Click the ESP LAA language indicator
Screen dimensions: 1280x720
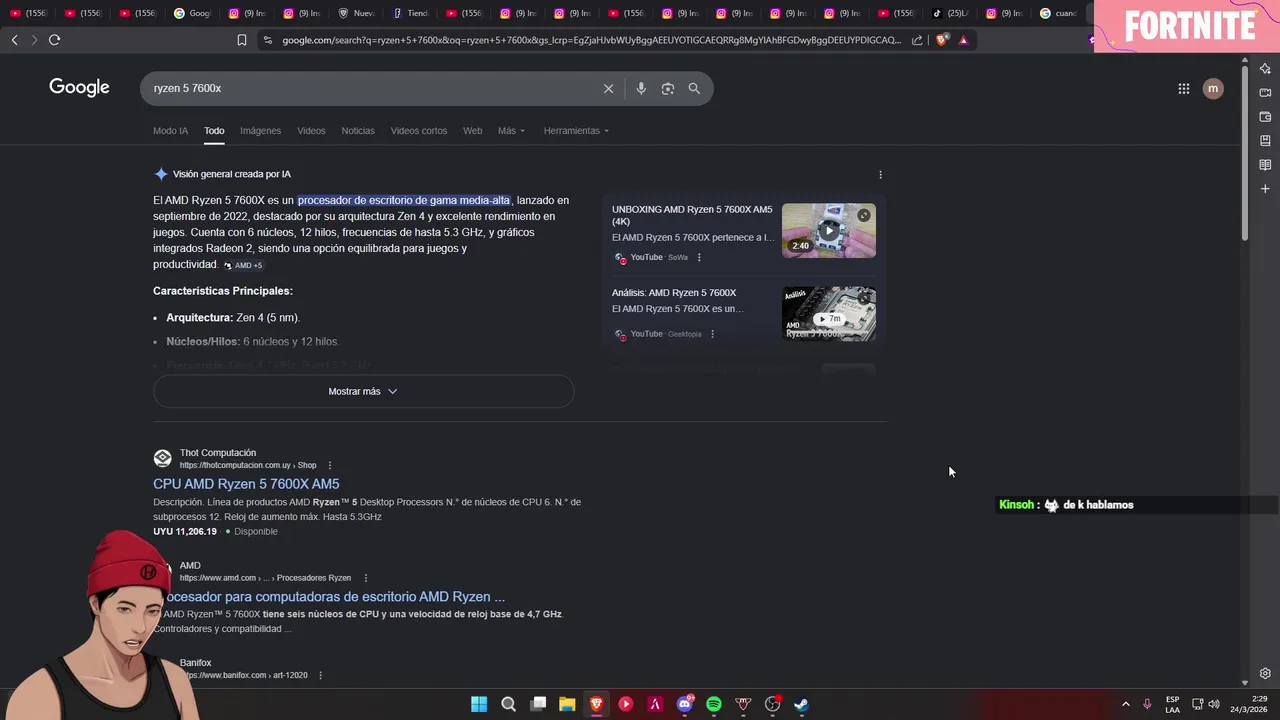pyautogui.click(x=1172, y=704)
